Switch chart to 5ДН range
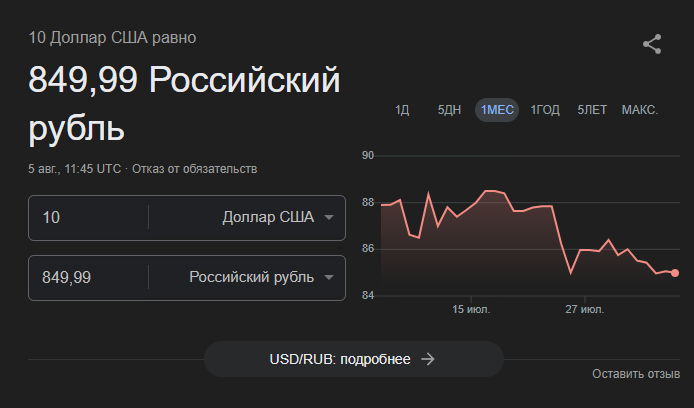The height and width of the screenshot is (408, 694). tap(449, 110)
